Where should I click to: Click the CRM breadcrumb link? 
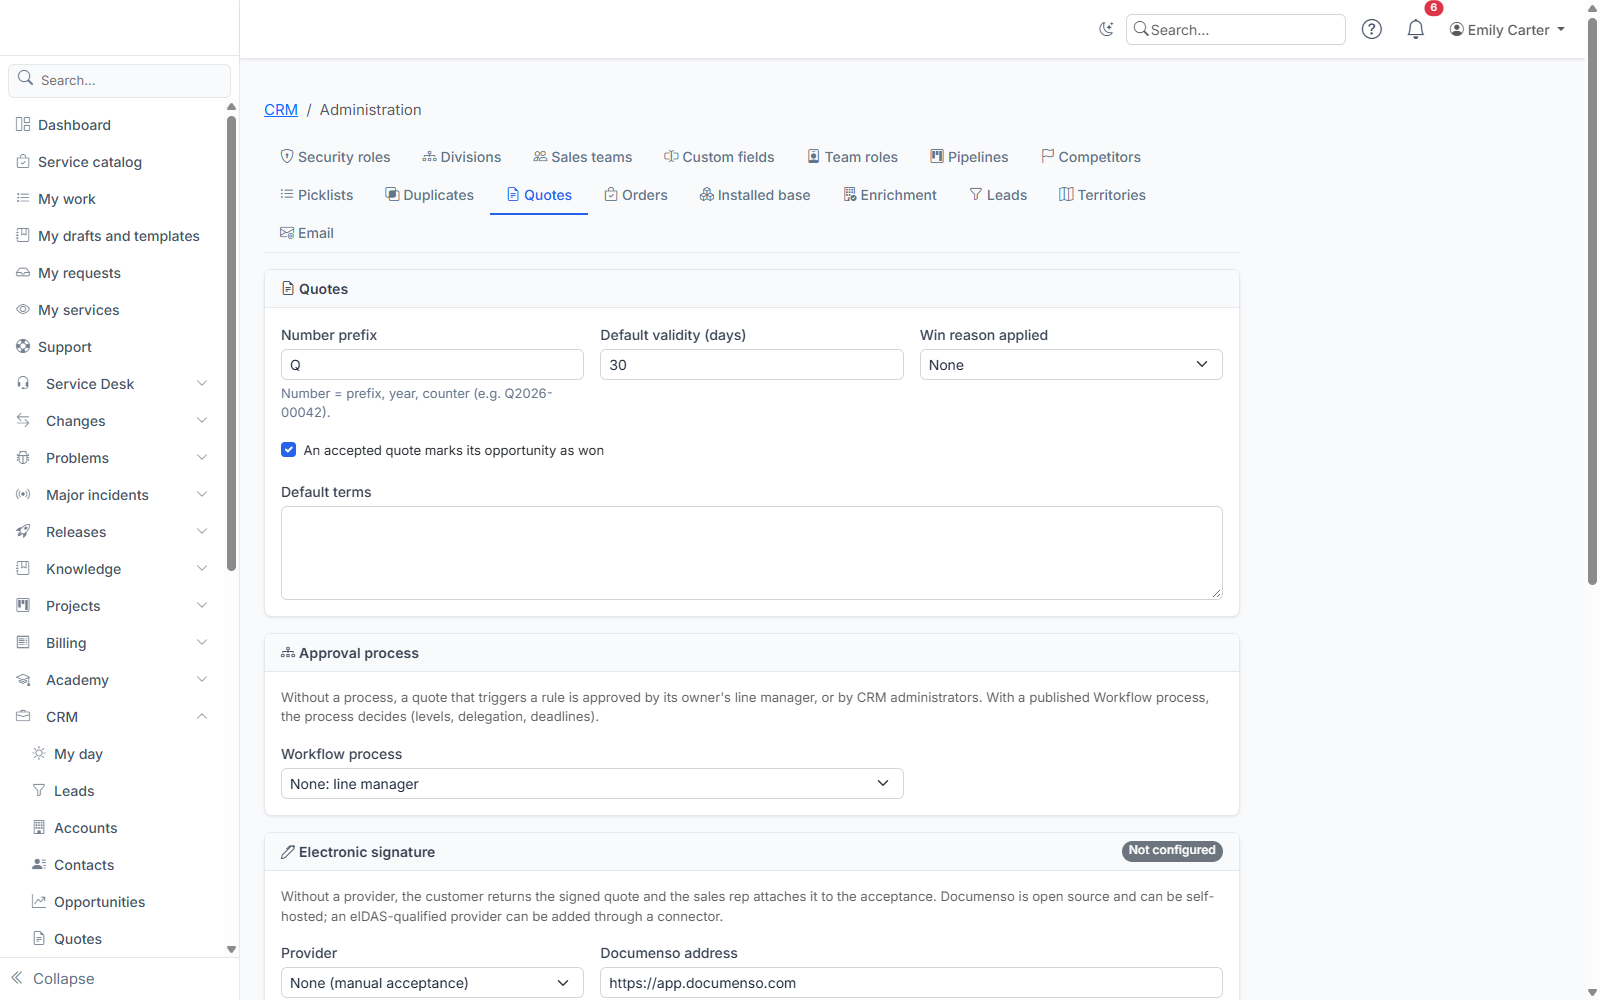281,110
